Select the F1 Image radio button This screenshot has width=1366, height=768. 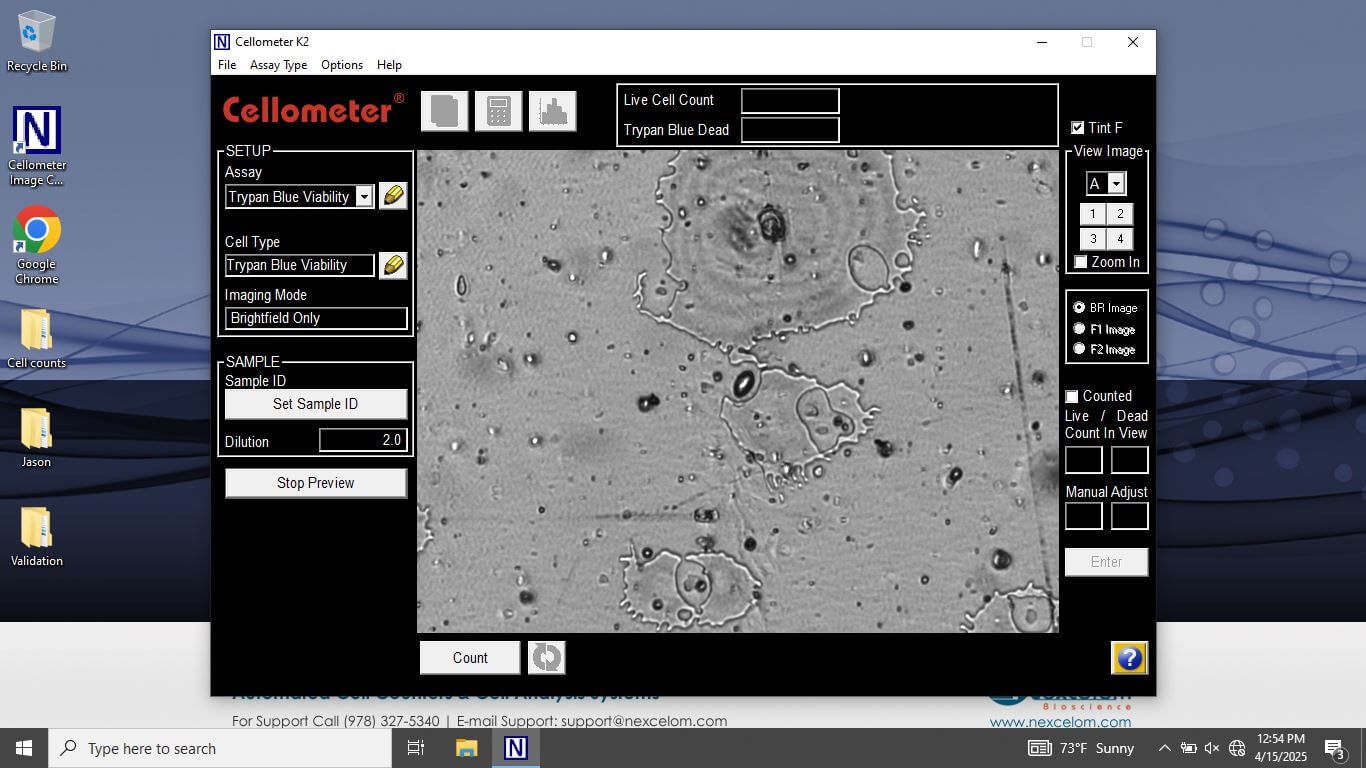click(1079, 329)
